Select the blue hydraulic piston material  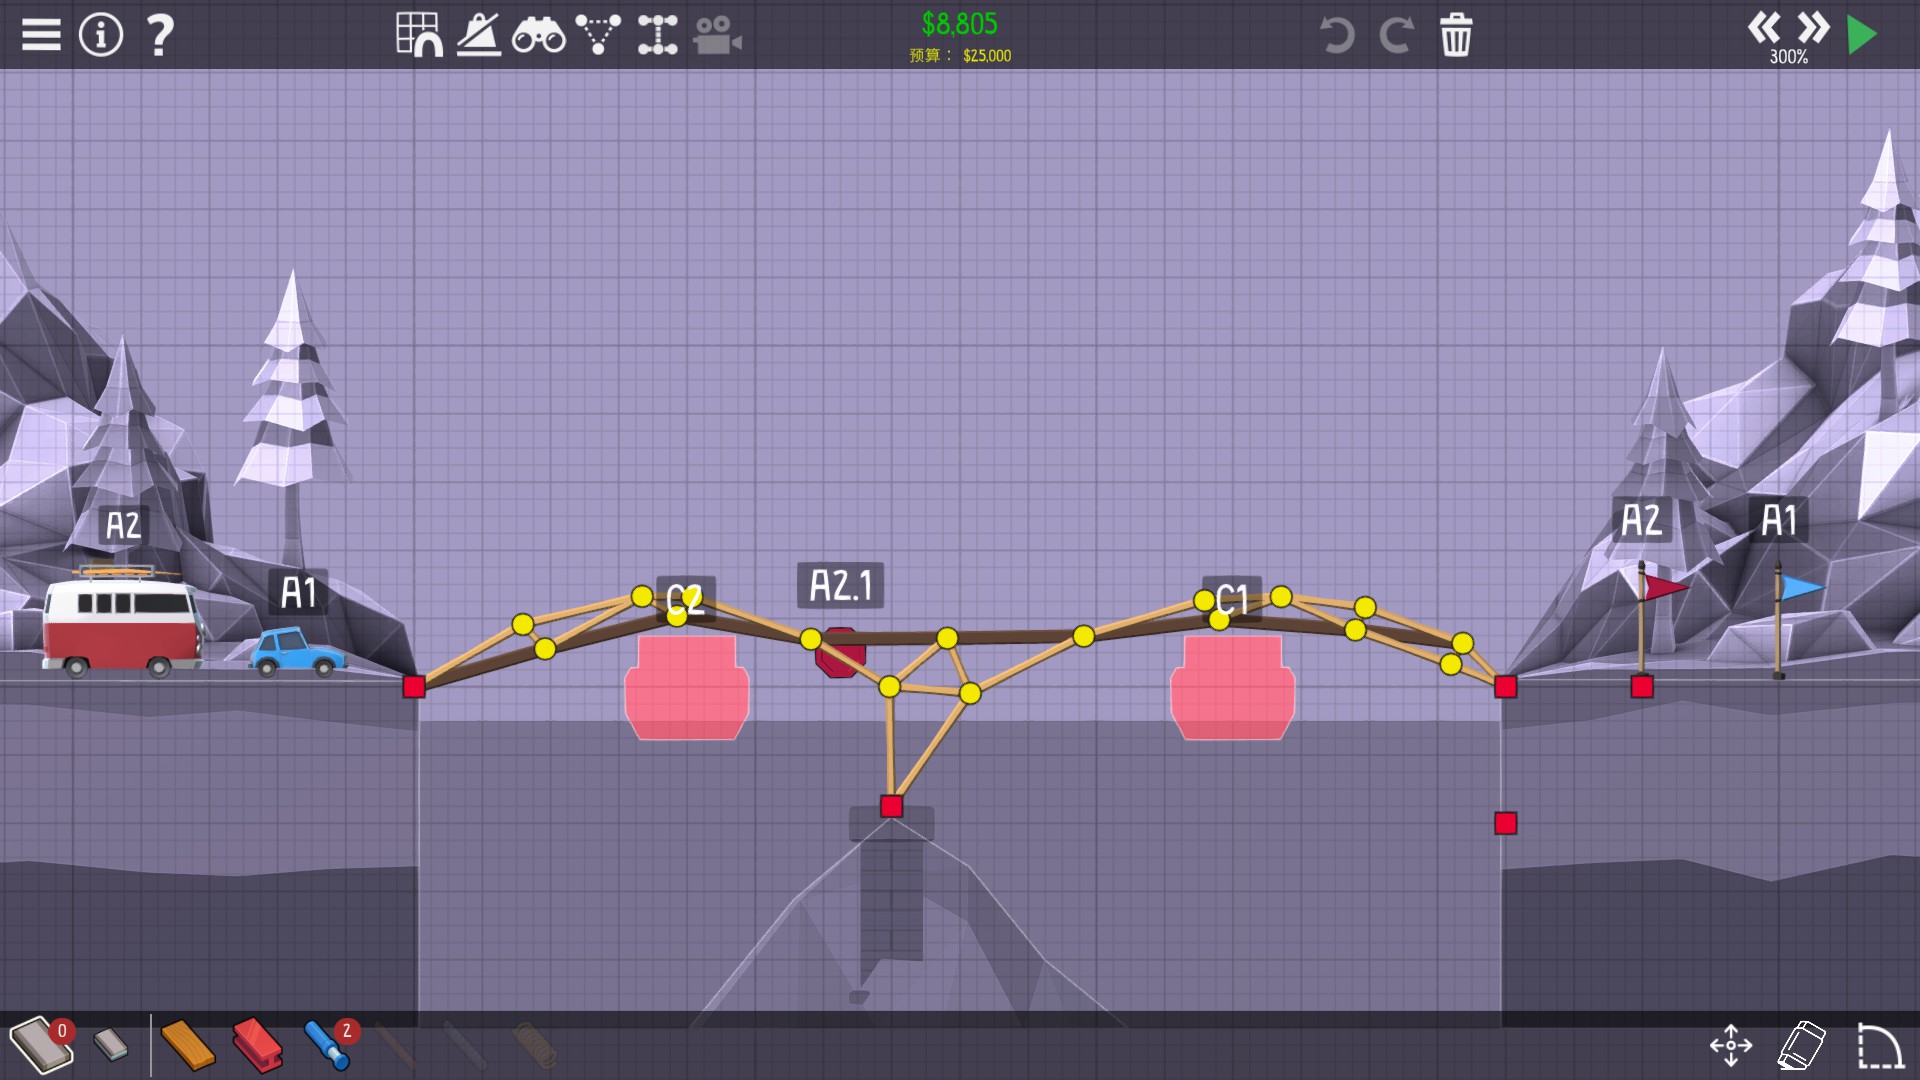click(x=327, y=1045)
